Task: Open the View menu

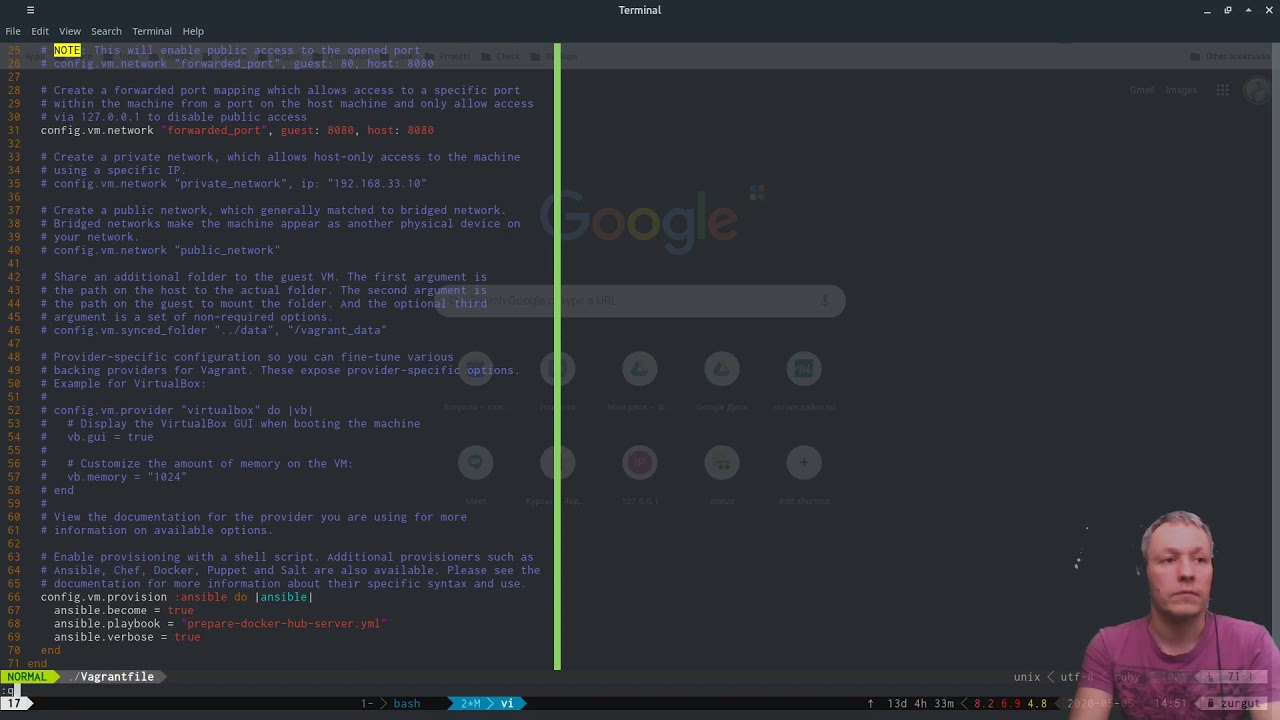Action: click(70, 31)
